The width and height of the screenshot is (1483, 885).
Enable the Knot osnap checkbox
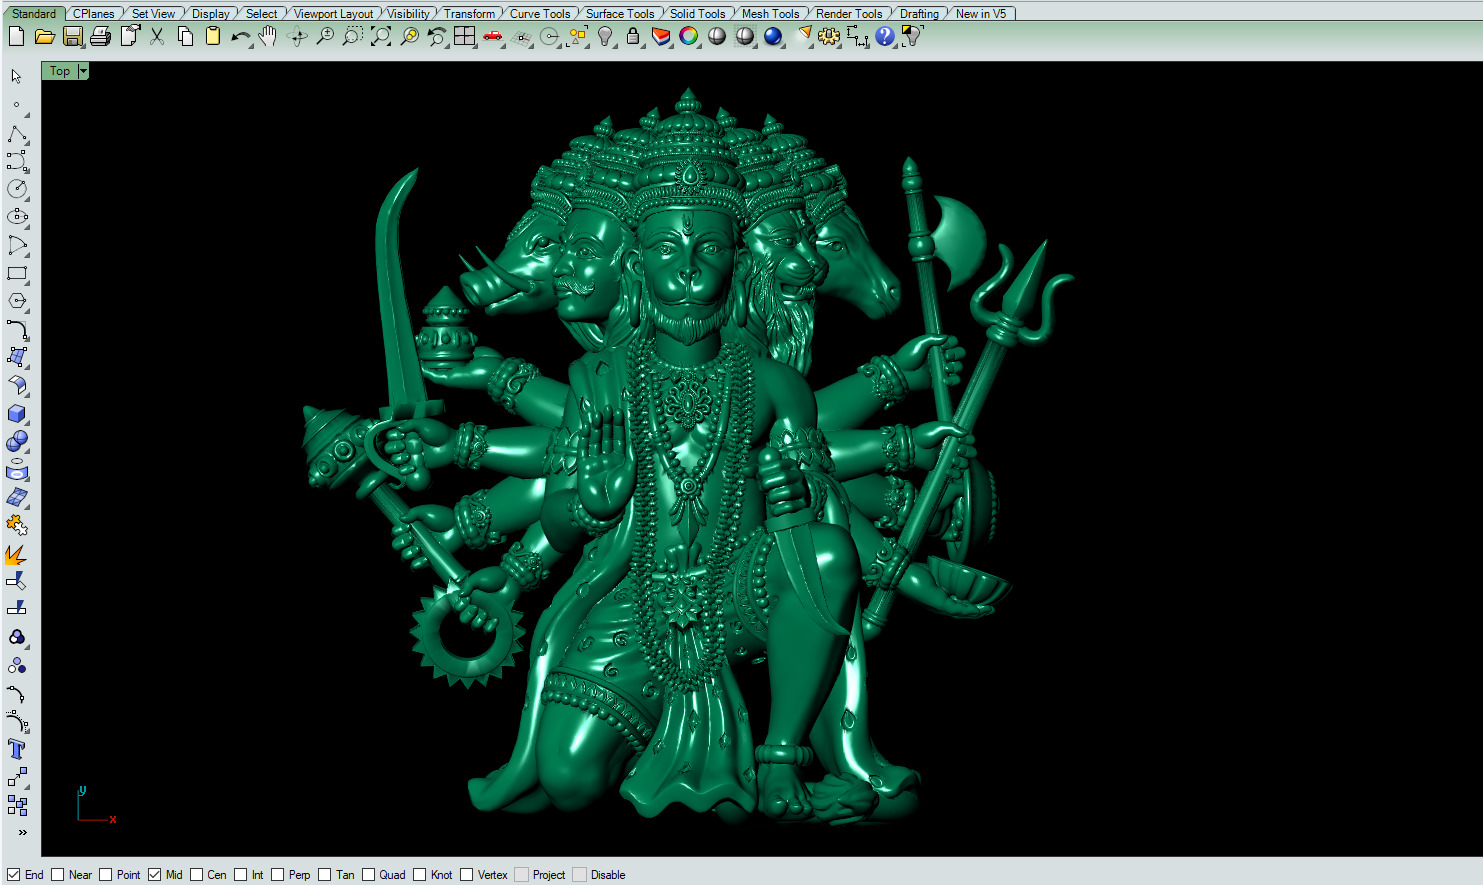click(x=420, y=875)
